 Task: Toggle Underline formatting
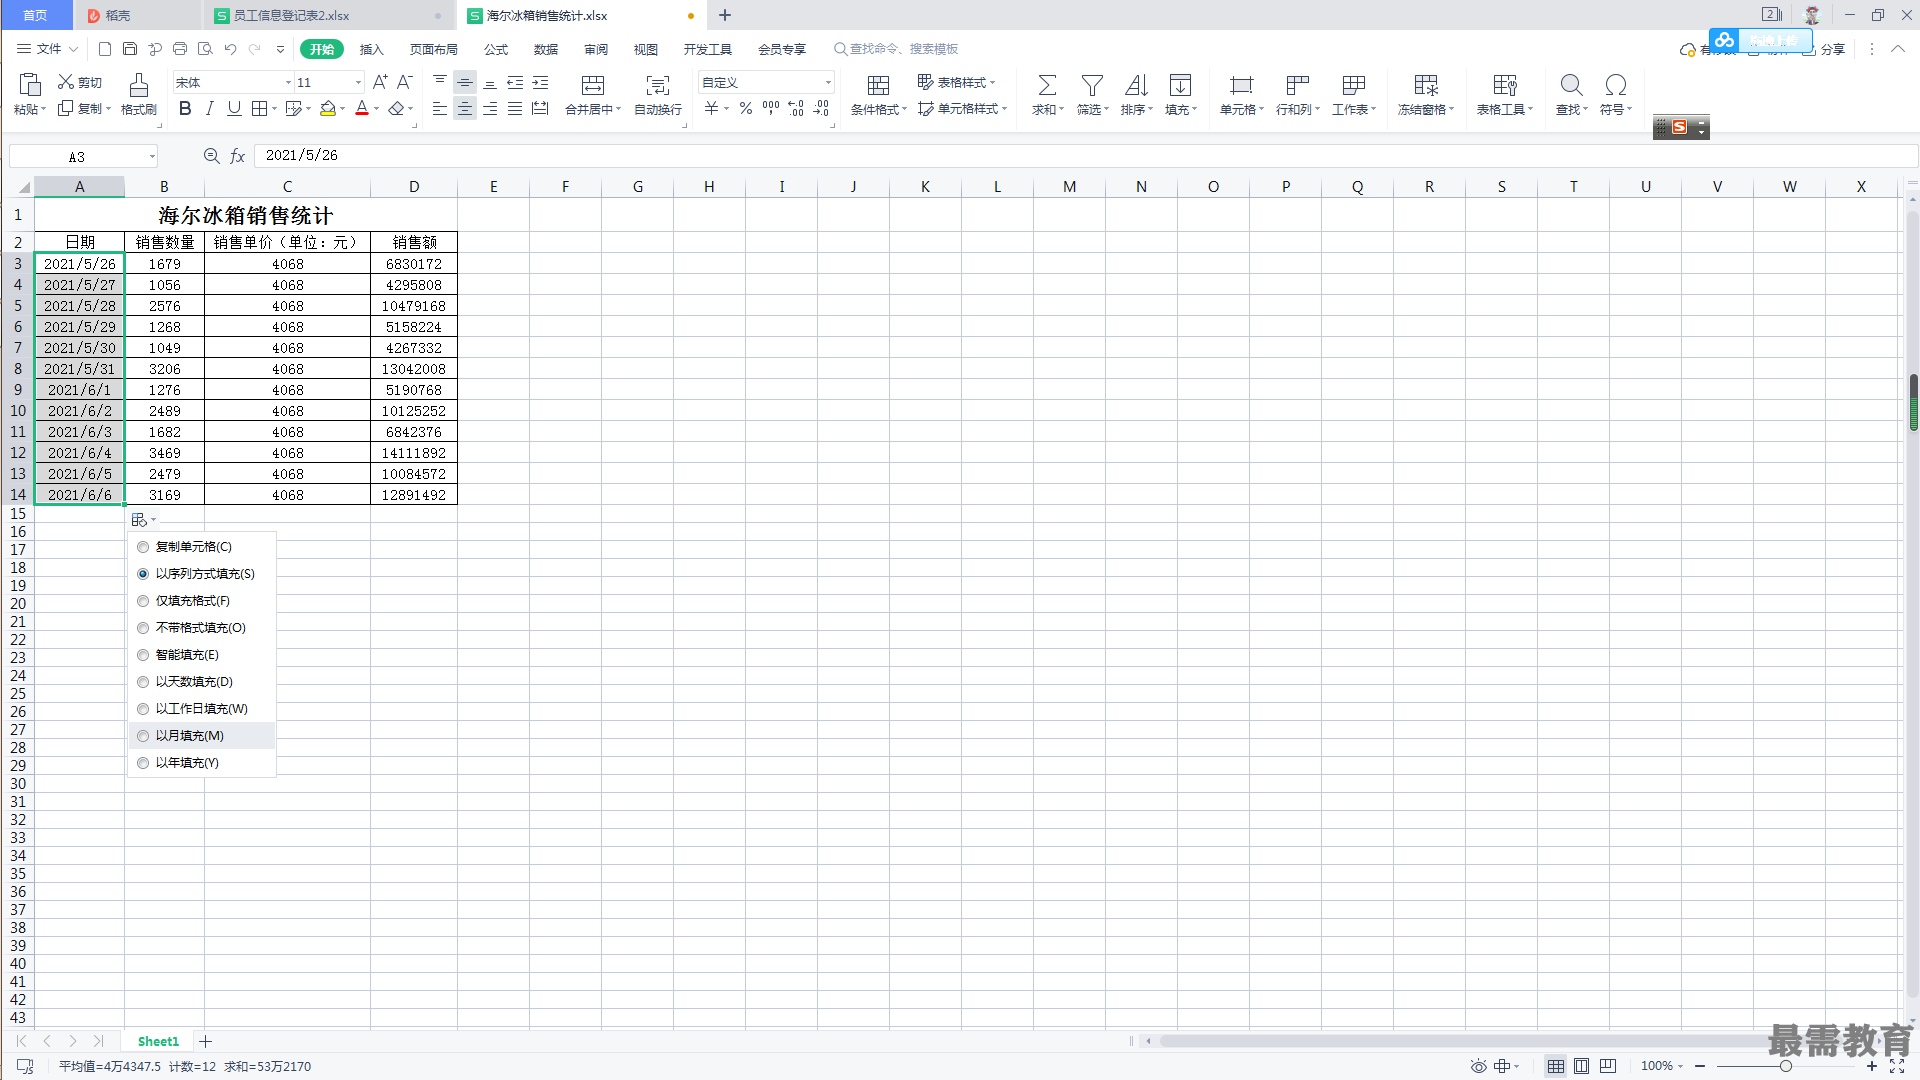234,109
